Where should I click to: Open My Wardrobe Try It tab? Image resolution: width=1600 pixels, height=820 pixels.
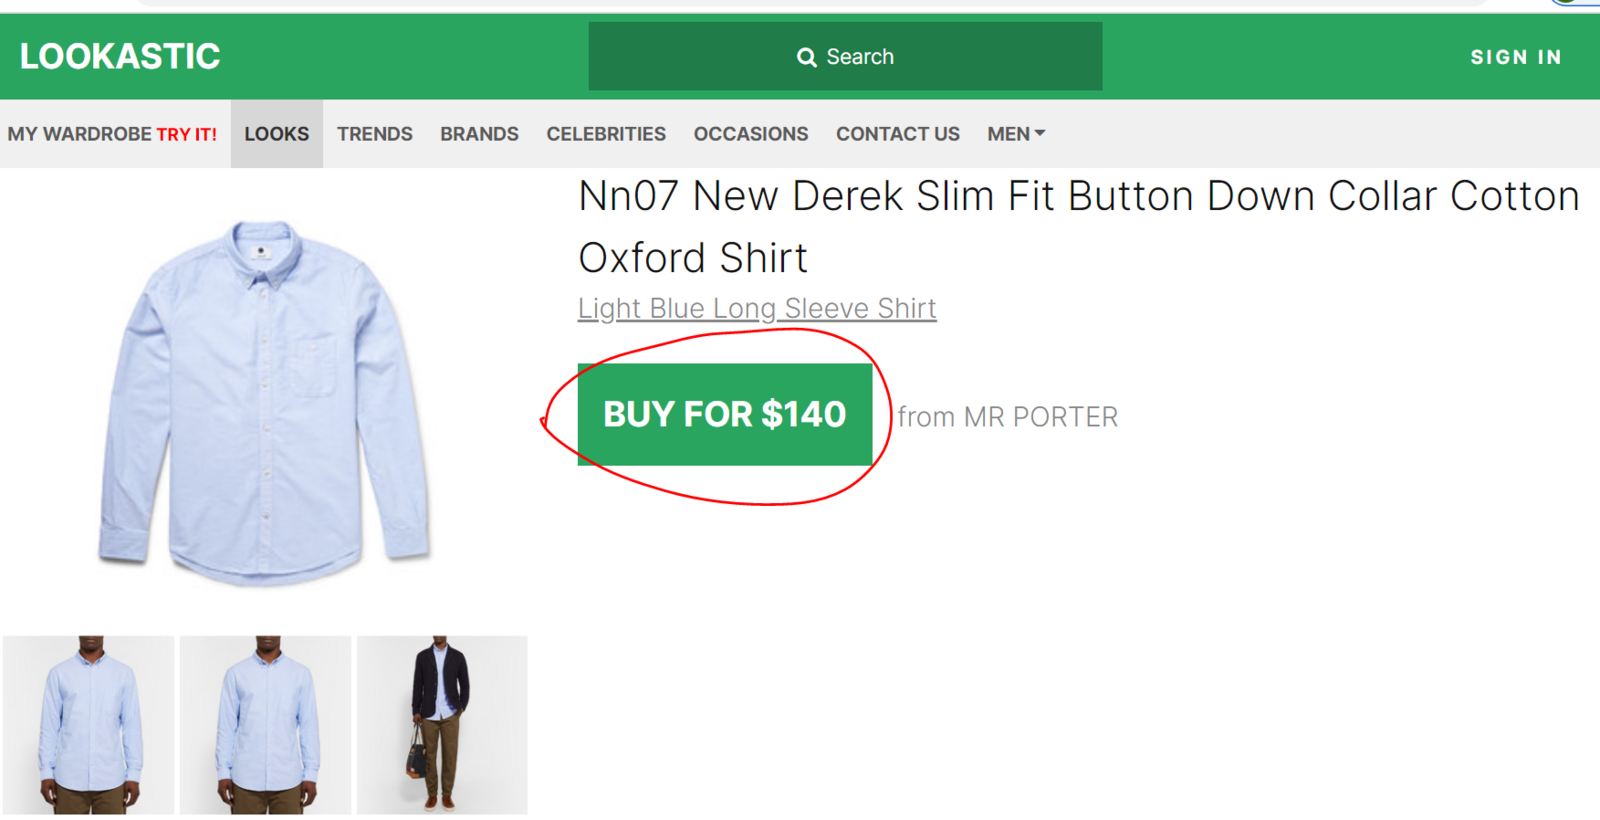tap(112, 134)
